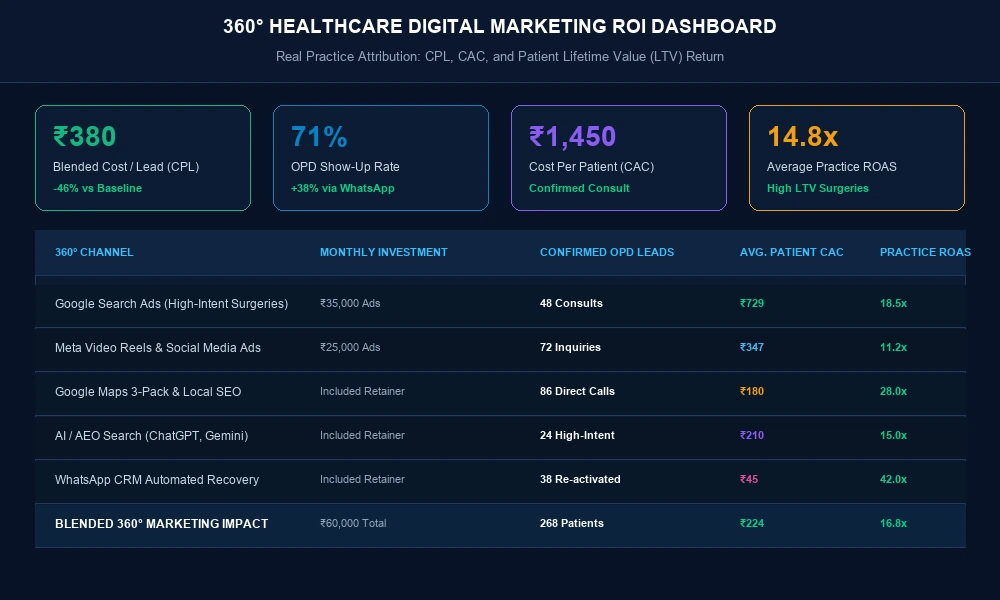Select the 'AI / AEO Search (ChatGPT, Gemini)' row name
The height and width of the screenshot is (600, 1000).
click(x=151, y=436)
